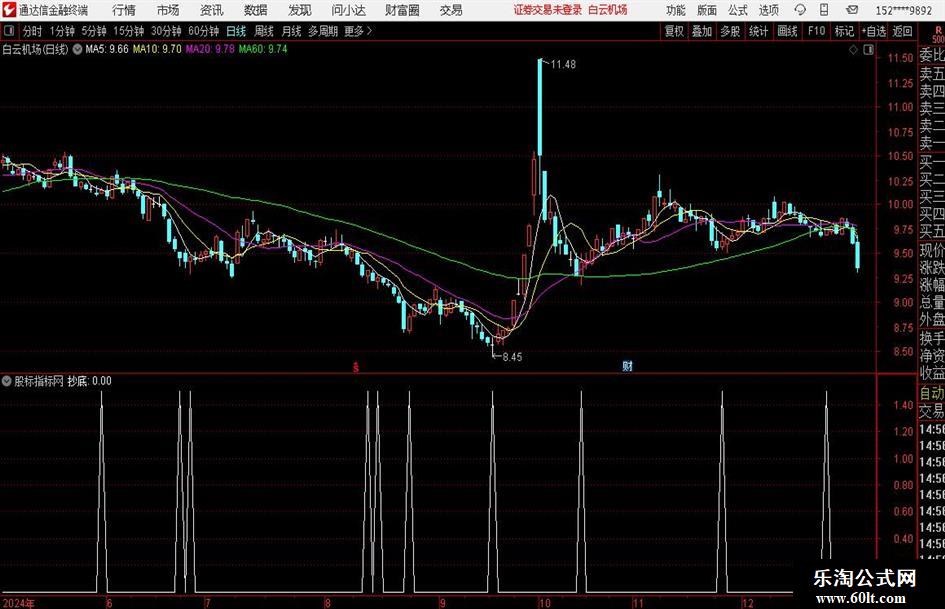Add stock with +自选 button
Screen dimensions: 945x609
(874, 31)
